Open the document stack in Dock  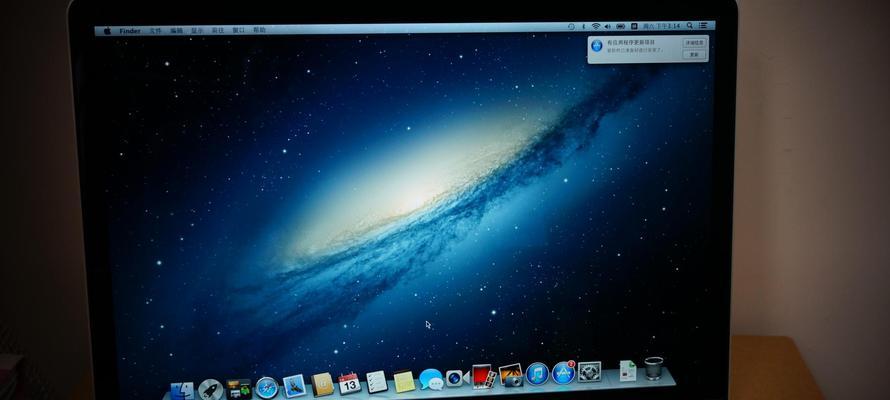[627, 370]
